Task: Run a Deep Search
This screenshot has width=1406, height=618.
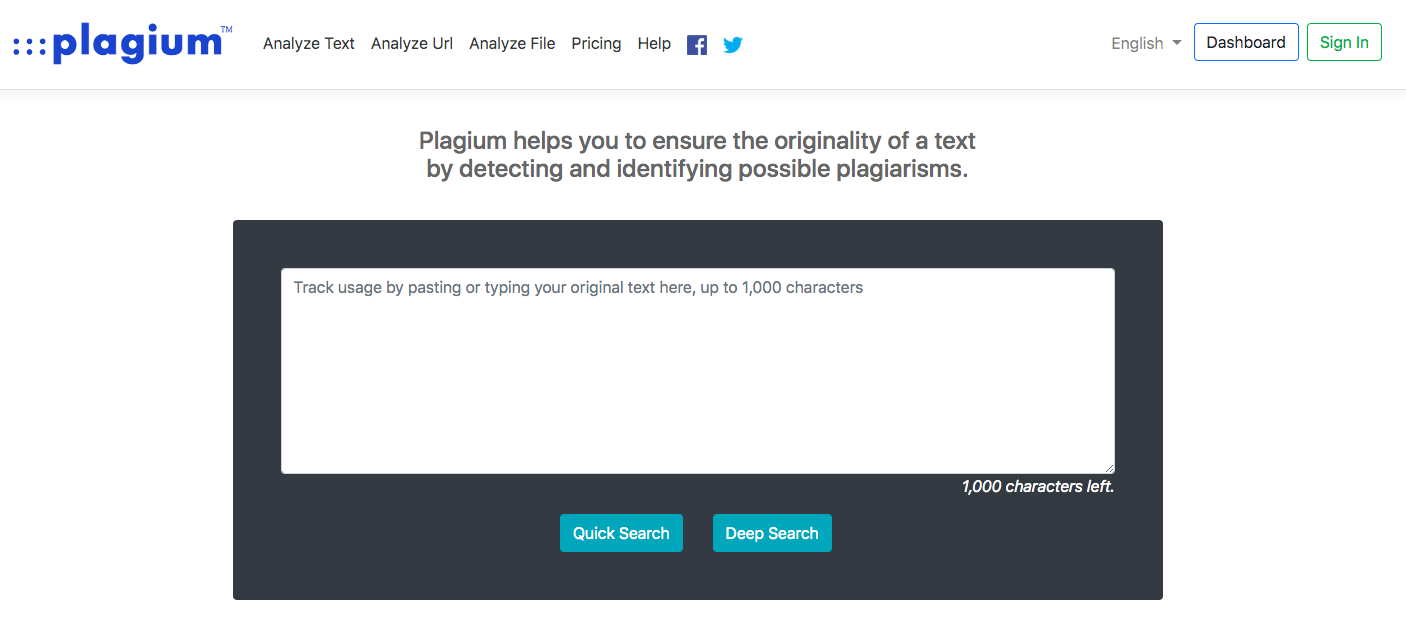Action: 772,533
